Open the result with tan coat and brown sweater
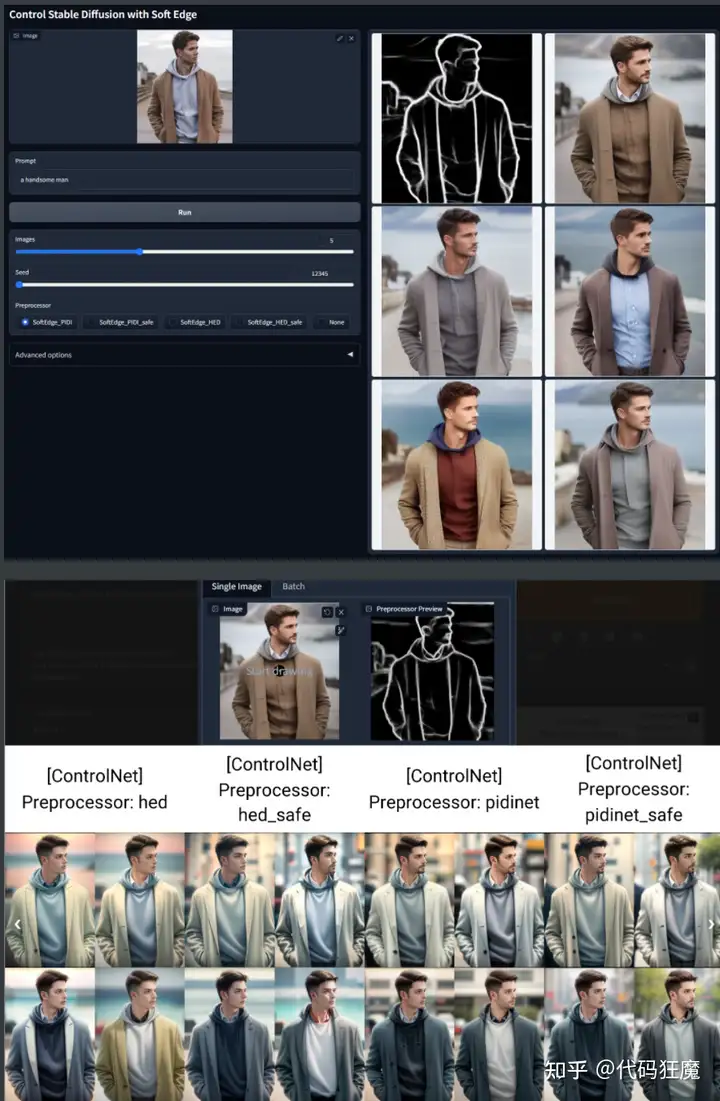 point(630,118)
